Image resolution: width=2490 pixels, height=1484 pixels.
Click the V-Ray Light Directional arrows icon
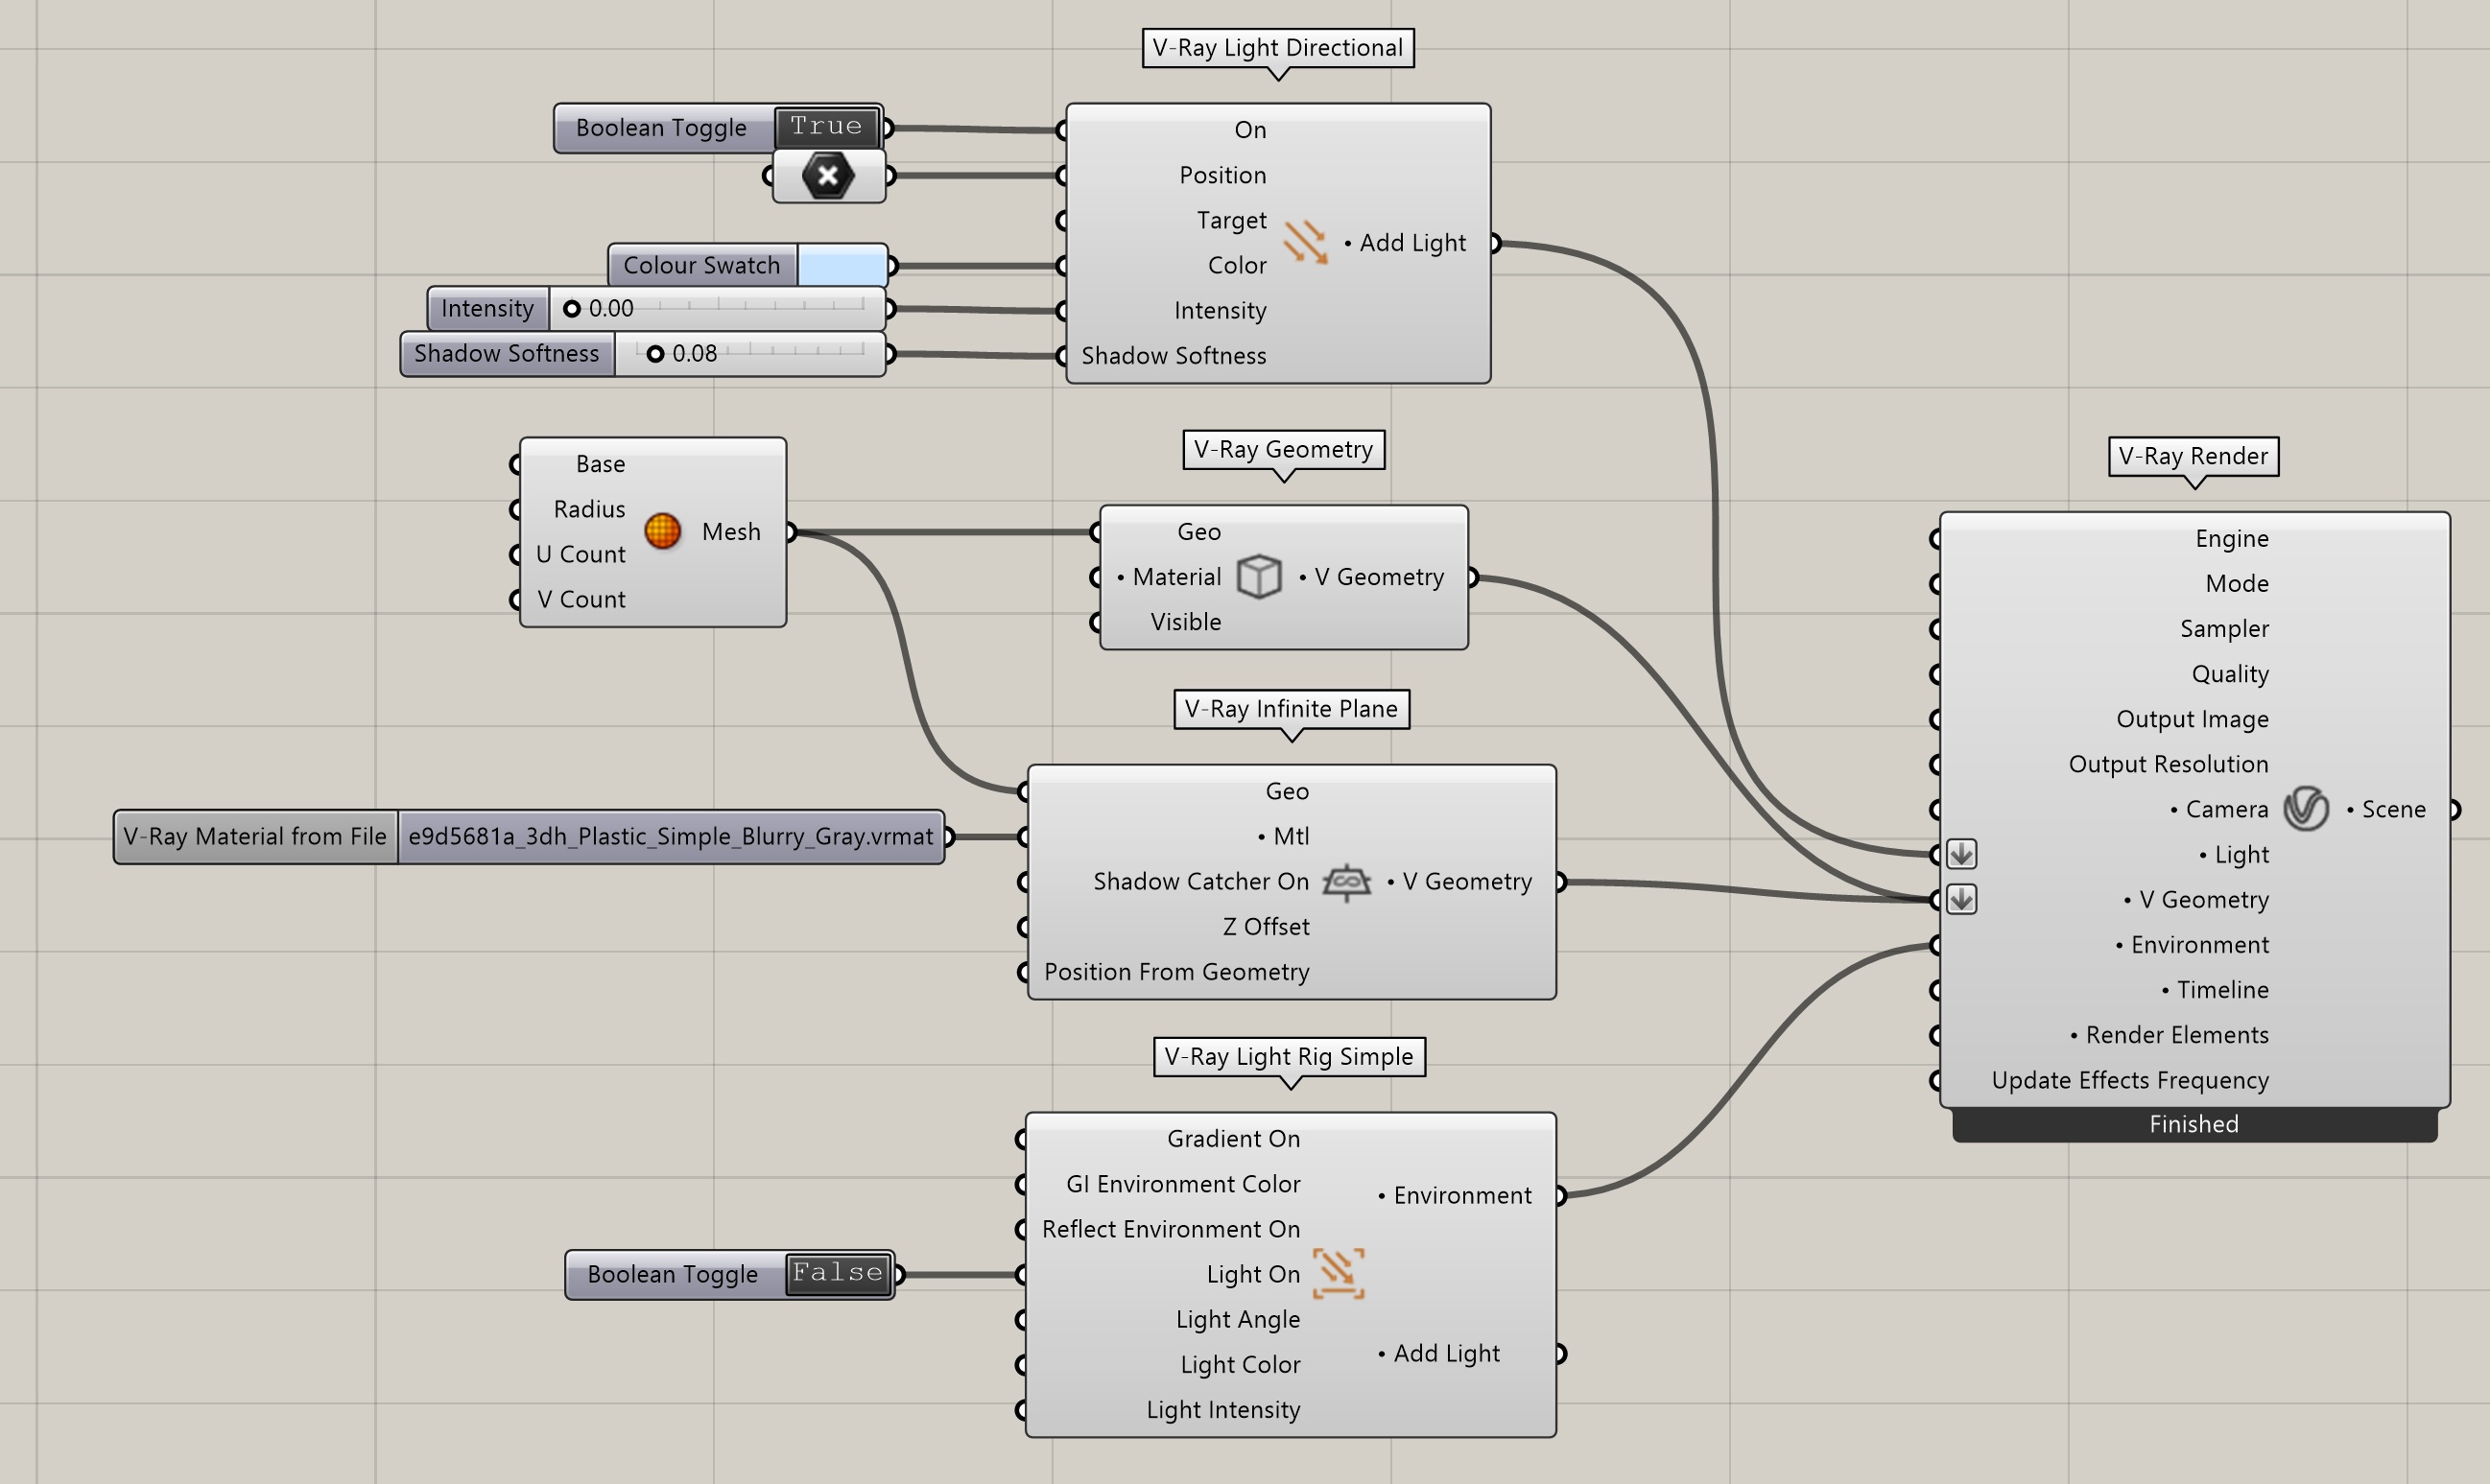pos(1305,243)
